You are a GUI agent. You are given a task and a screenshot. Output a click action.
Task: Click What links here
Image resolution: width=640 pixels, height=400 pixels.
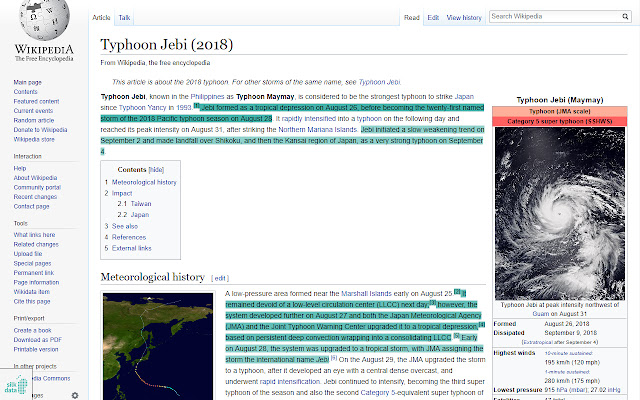tap(34, 234)
